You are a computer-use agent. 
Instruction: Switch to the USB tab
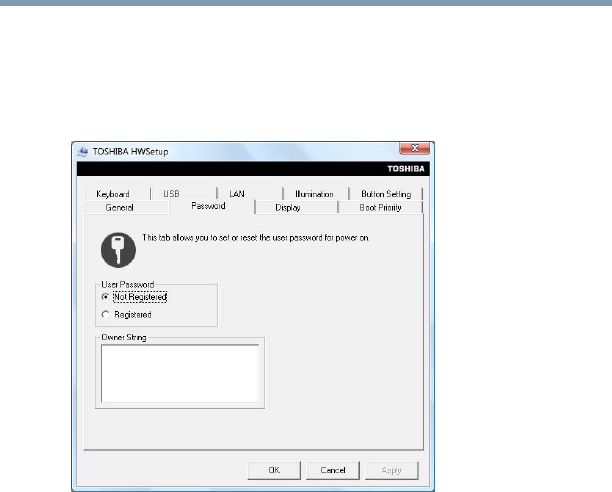tap(183, 194)
